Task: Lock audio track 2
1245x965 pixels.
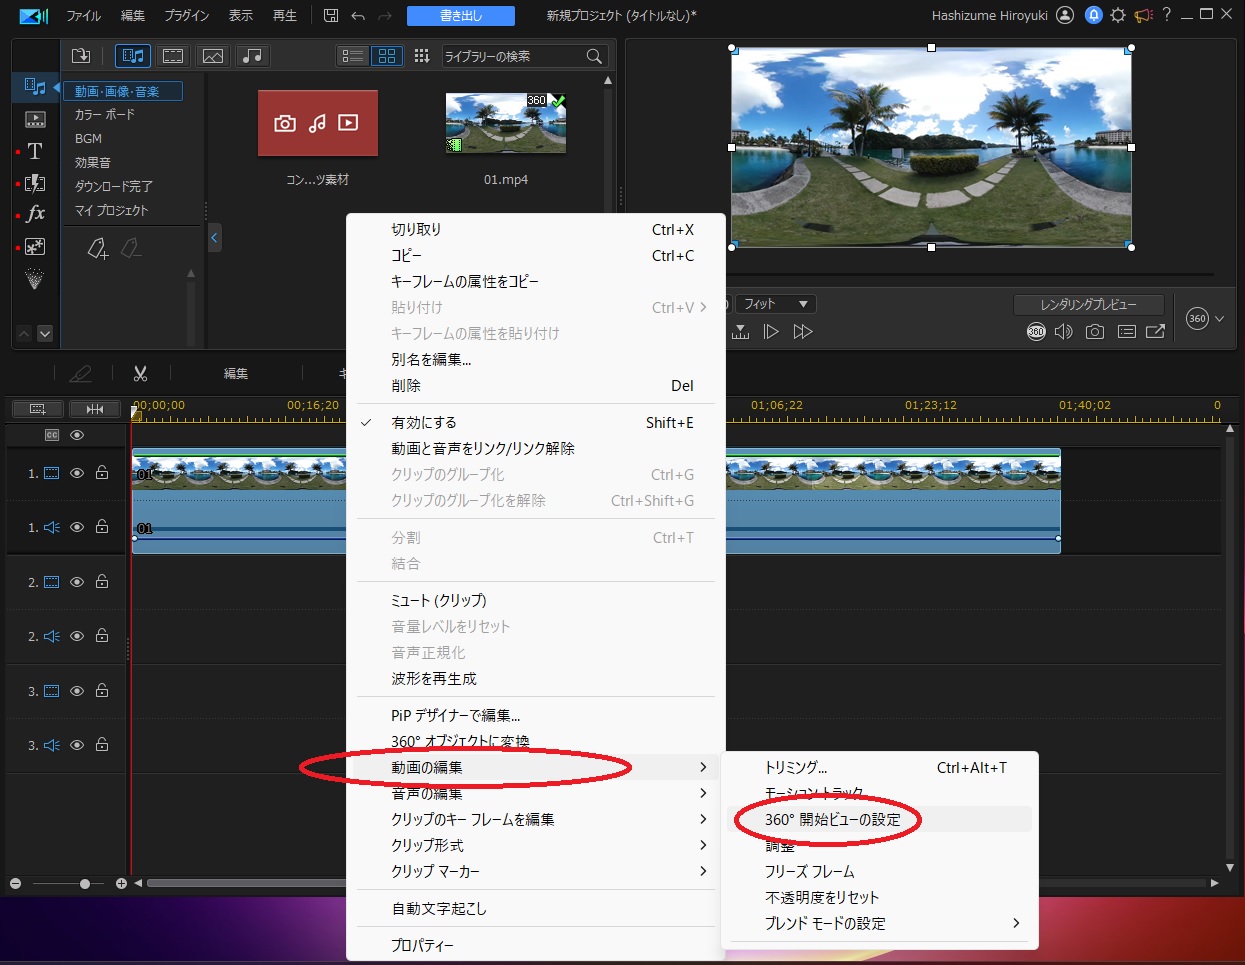Action: 102,636
